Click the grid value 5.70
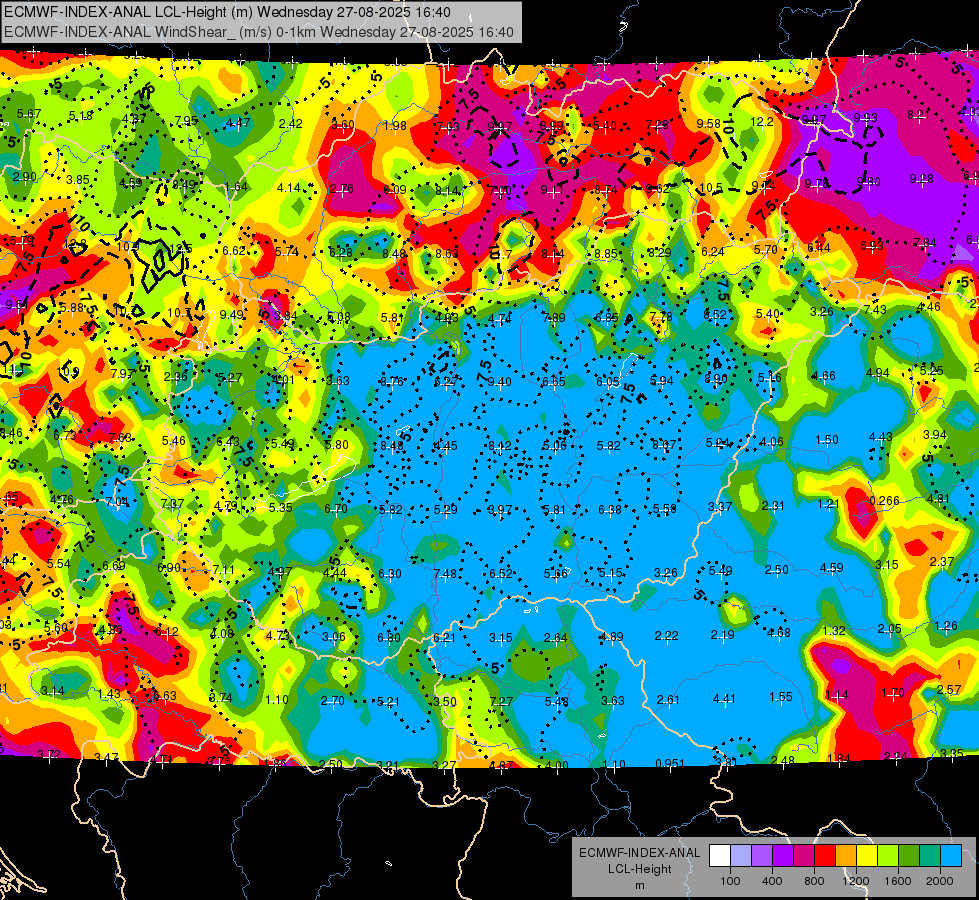 [765, 250]
